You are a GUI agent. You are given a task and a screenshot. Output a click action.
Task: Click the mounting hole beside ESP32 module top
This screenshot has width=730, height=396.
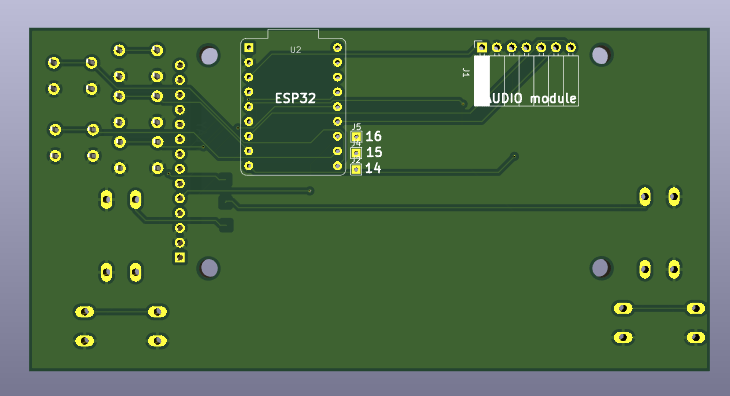210,56
